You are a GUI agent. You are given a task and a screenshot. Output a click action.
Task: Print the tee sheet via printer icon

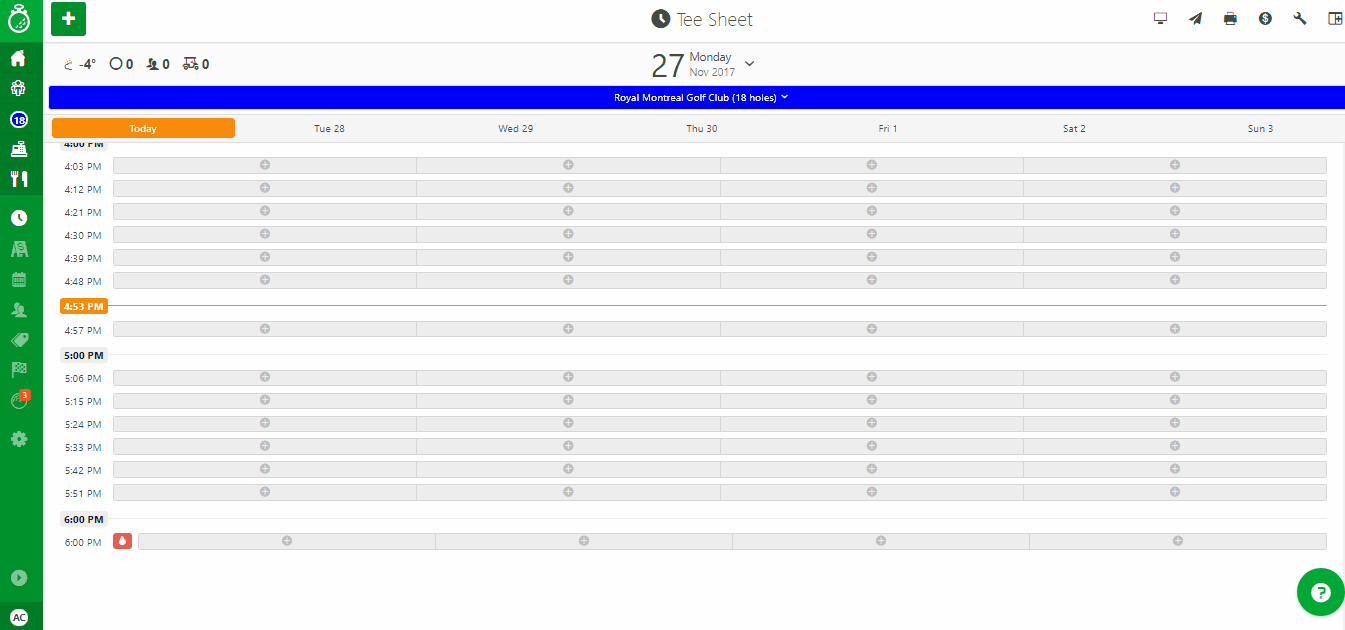coord(1230,19)
